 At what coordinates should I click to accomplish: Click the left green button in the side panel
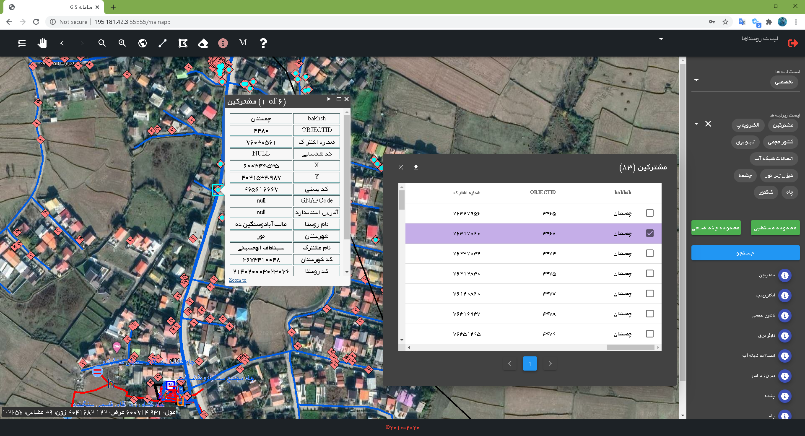tap(716, 228)
